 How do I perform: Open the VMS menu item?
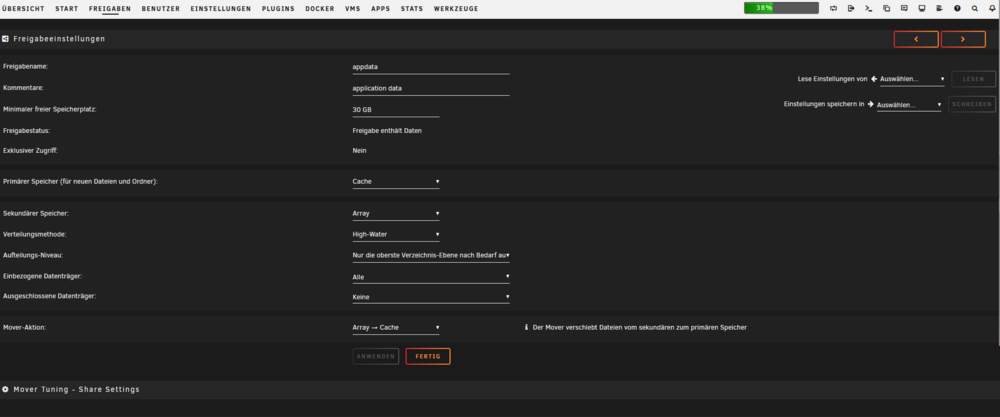[x=353, y=9]
